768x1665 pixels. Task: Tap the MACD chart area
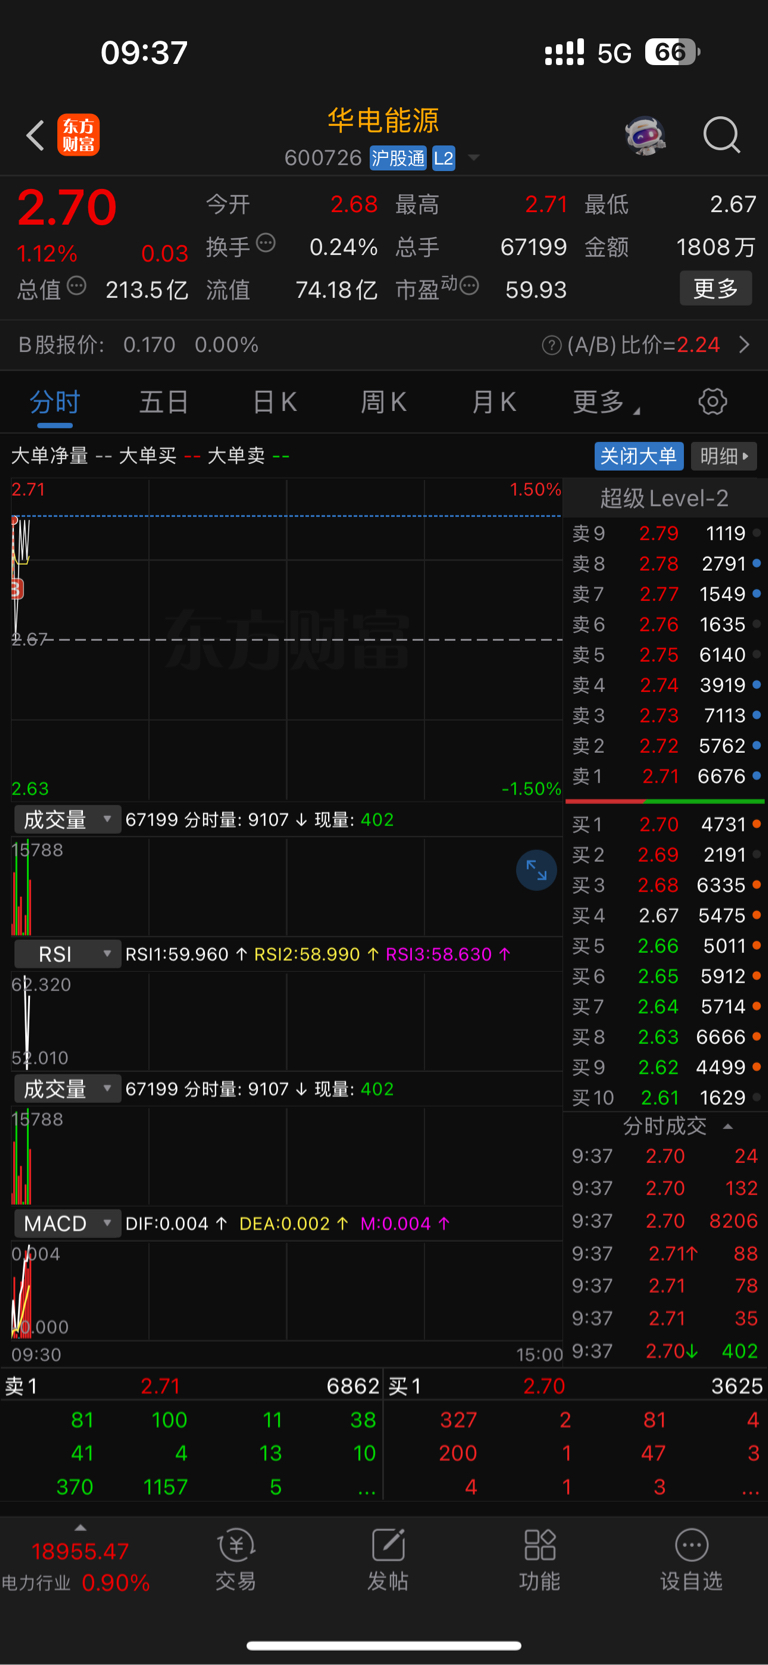[x=286, y=1291]
